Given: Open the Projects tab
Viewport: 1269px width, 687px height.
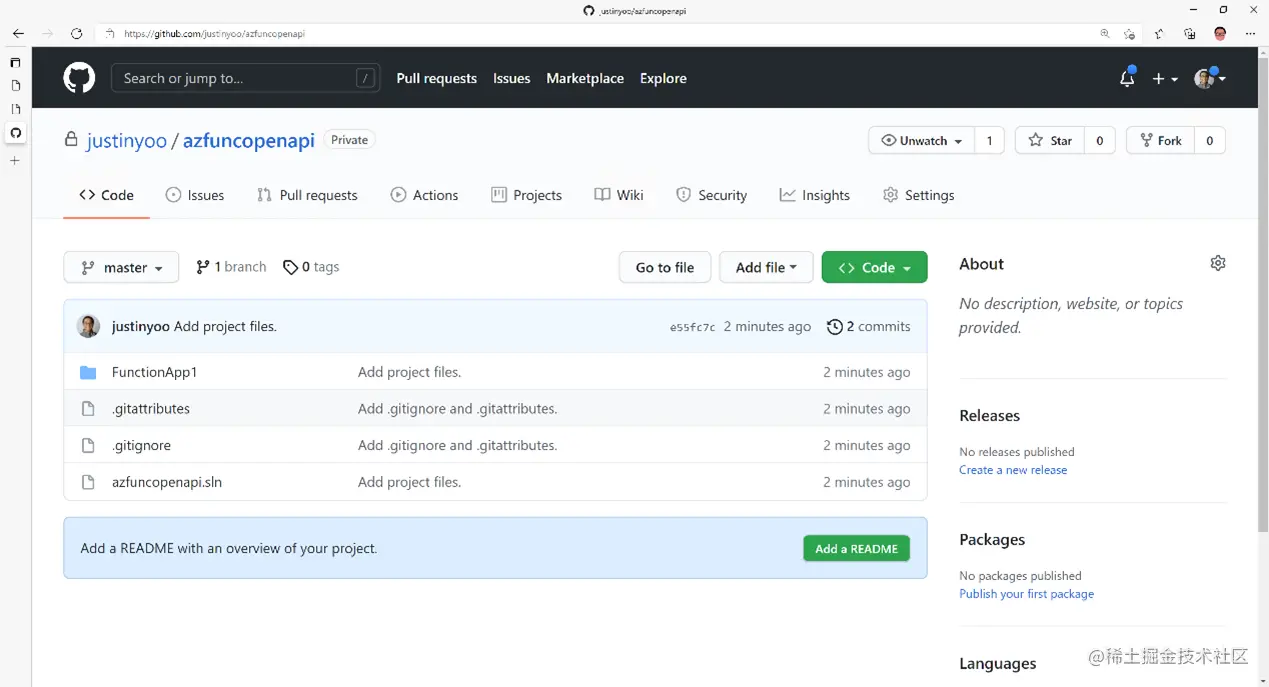Looking at the screenshot, I should click(527, 195).
